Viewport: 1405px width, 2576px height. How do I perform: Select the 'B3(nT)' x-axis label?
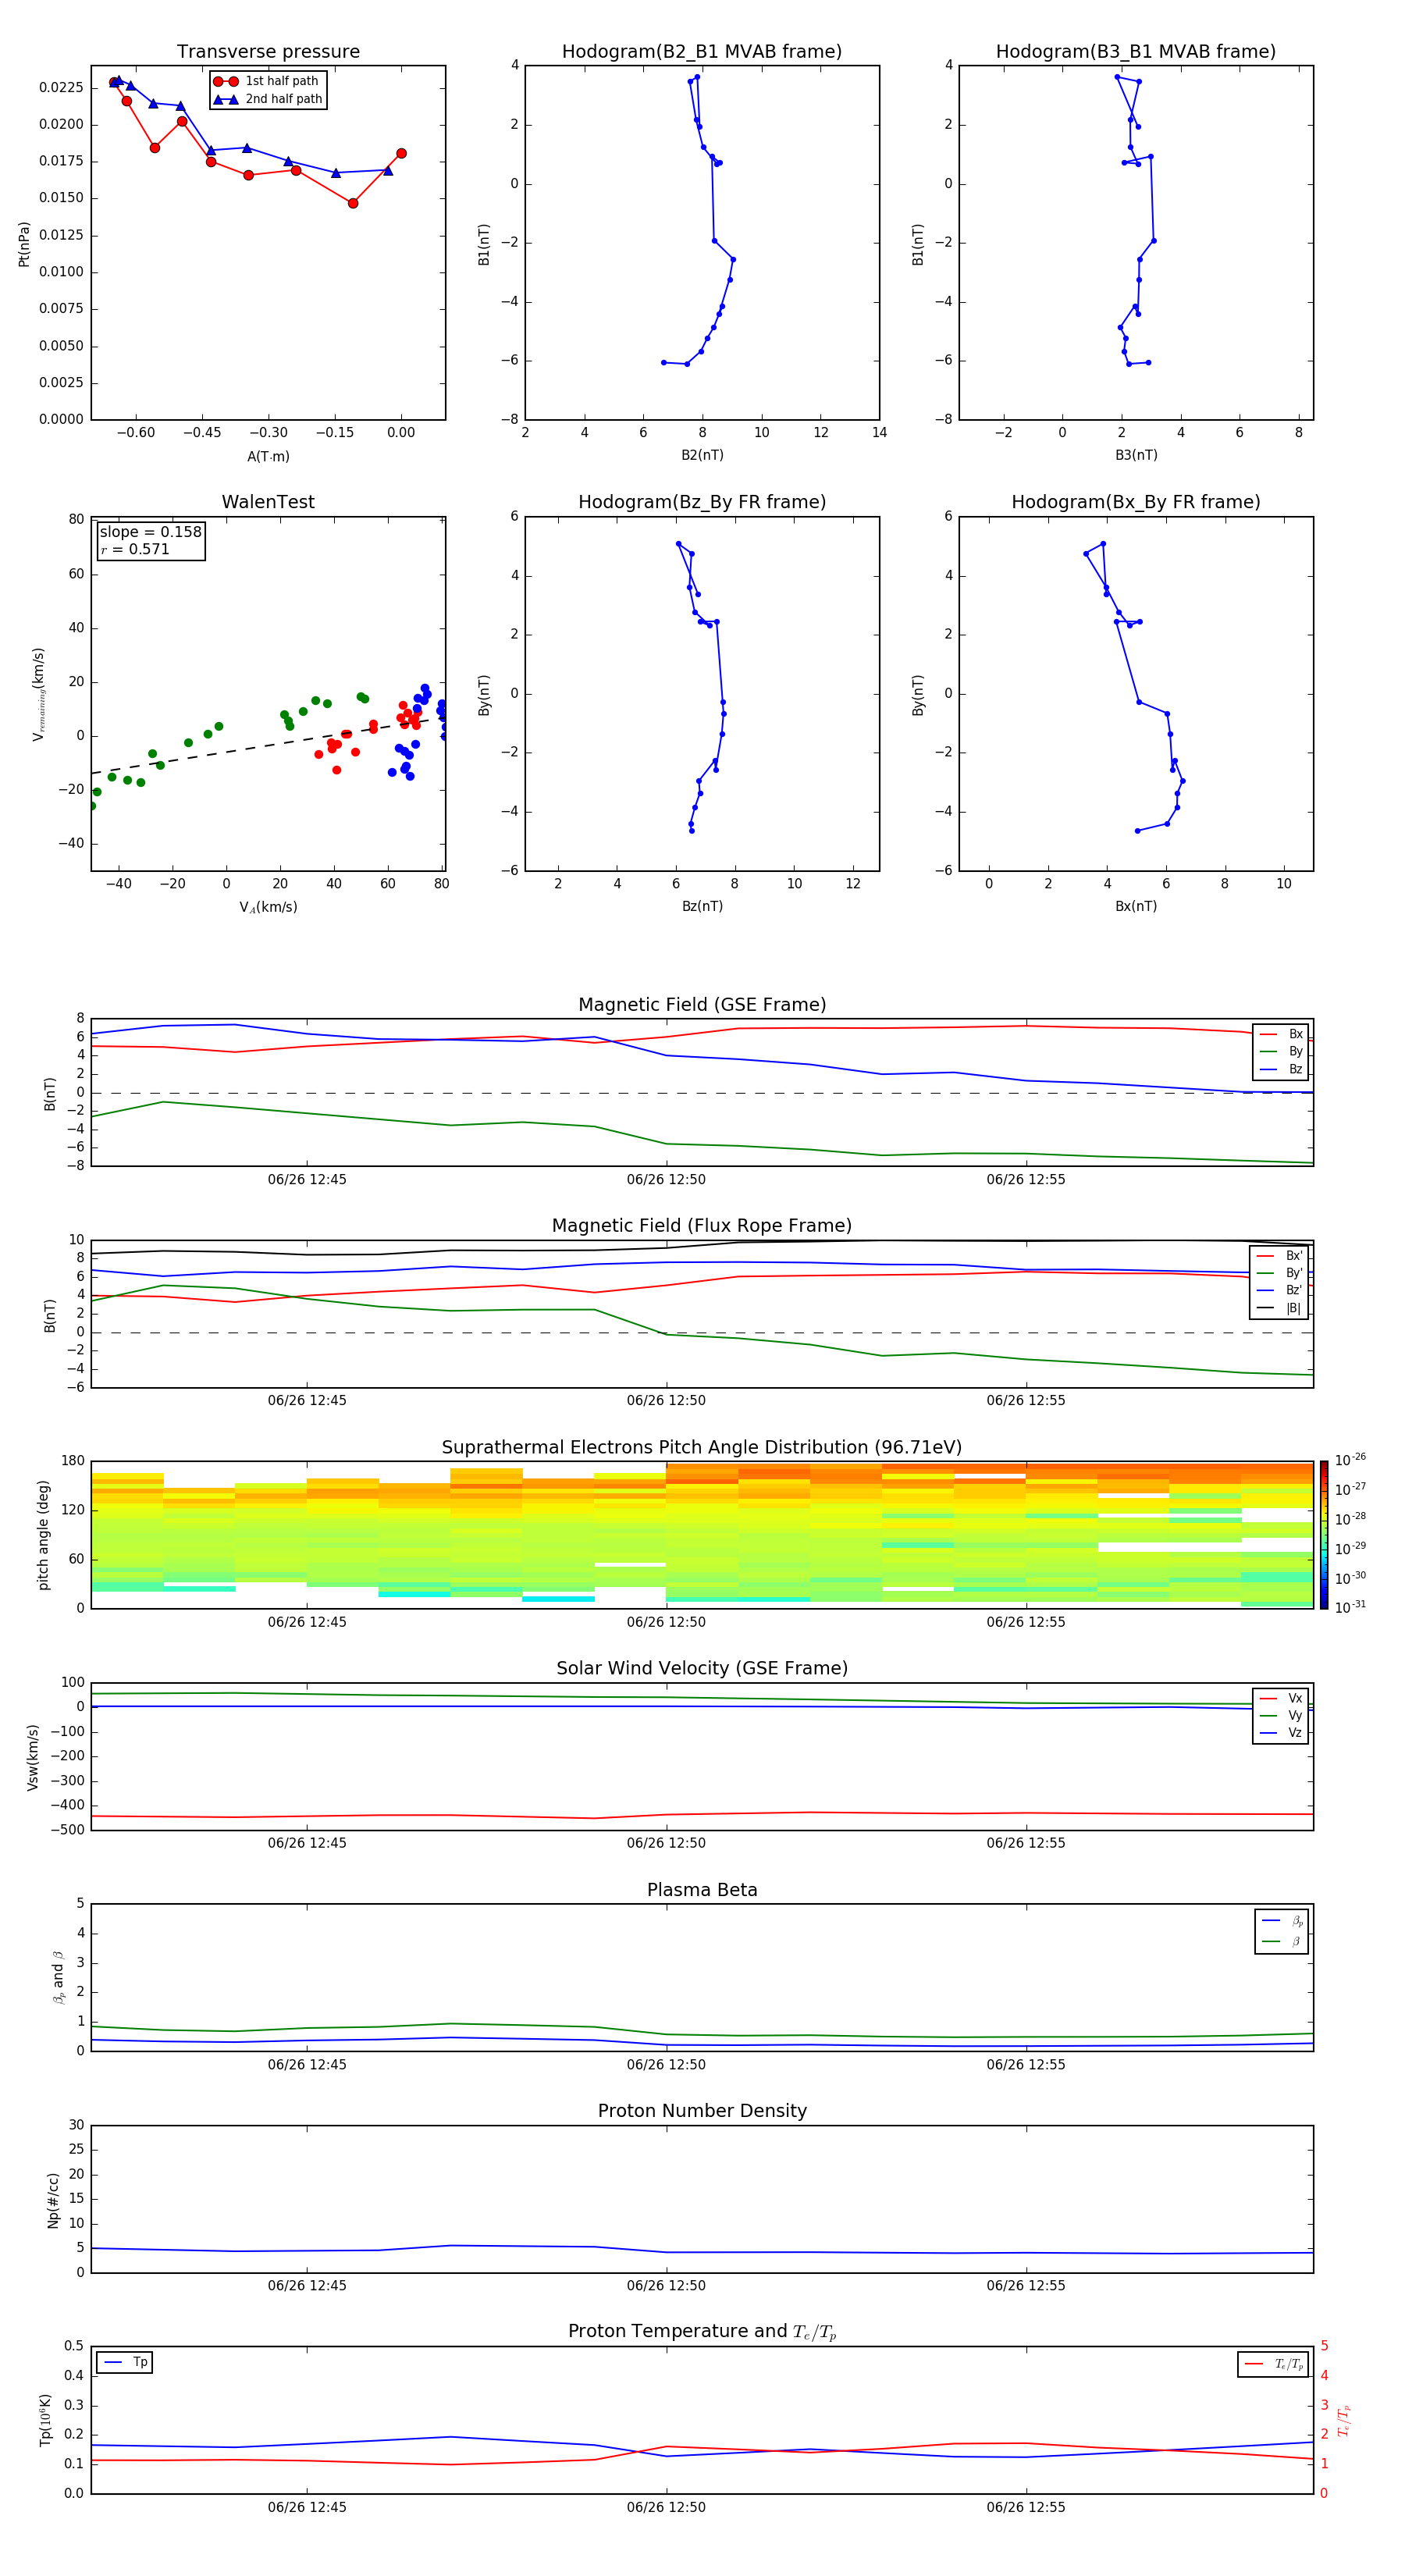[1136, 455]
